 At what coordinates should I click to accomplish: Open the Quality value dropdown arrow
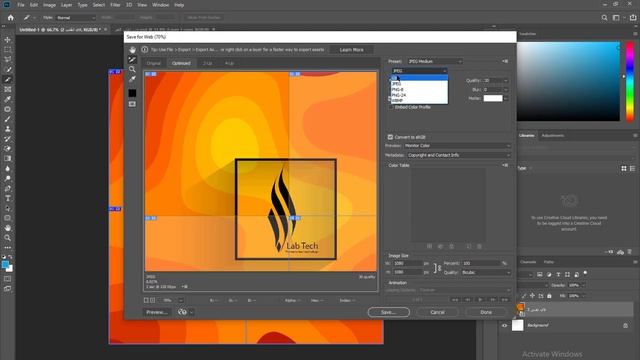506,80
